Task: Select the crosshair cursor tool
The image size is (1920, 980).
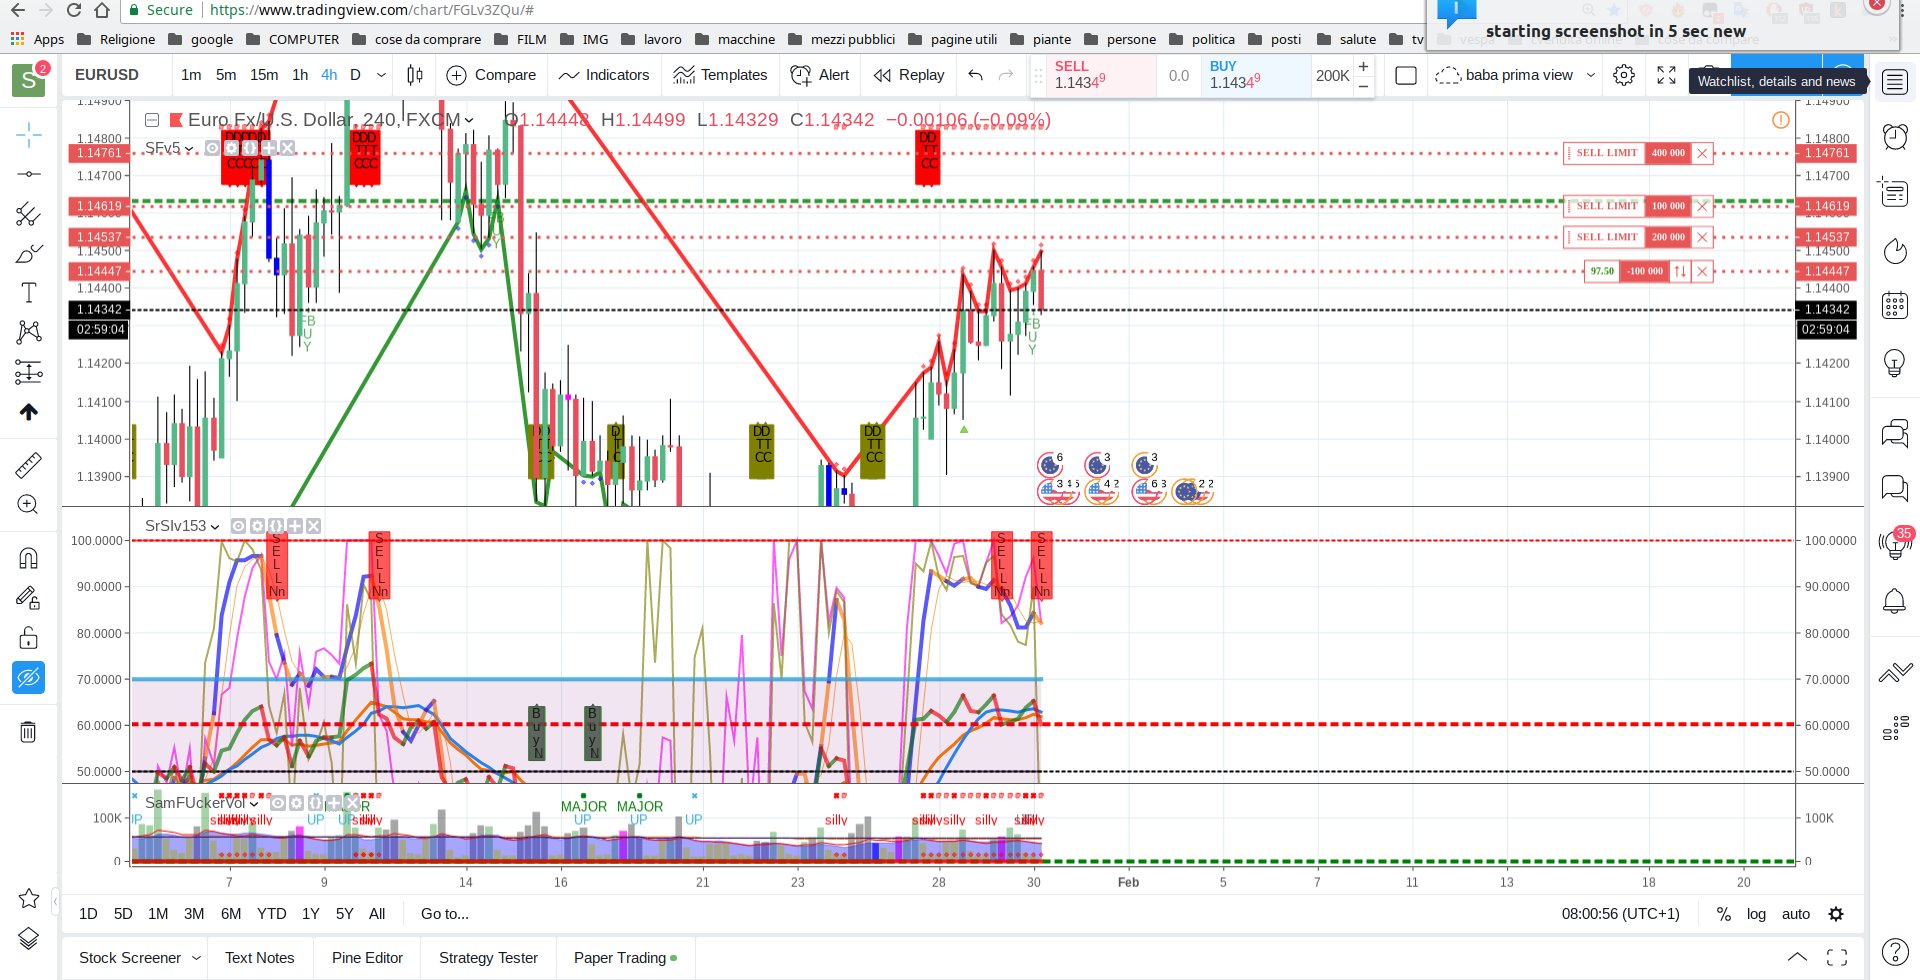Action: click(x=29, y=134)
